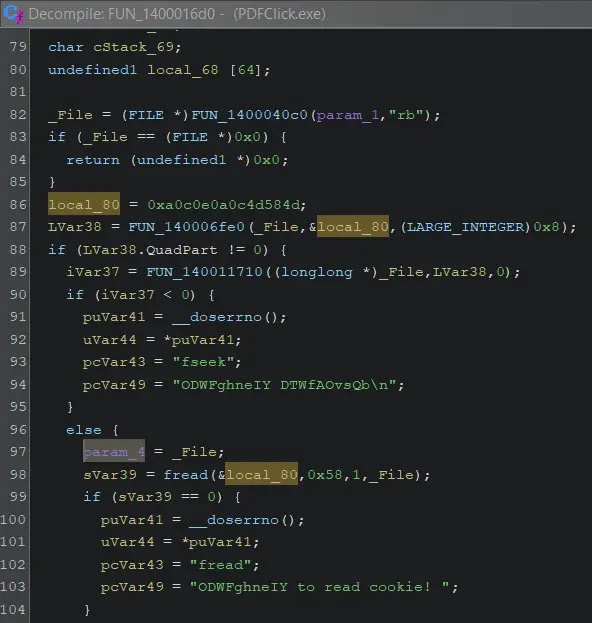Click undefined1 type on line 80
592x623 pixels.
coord(92,70)
